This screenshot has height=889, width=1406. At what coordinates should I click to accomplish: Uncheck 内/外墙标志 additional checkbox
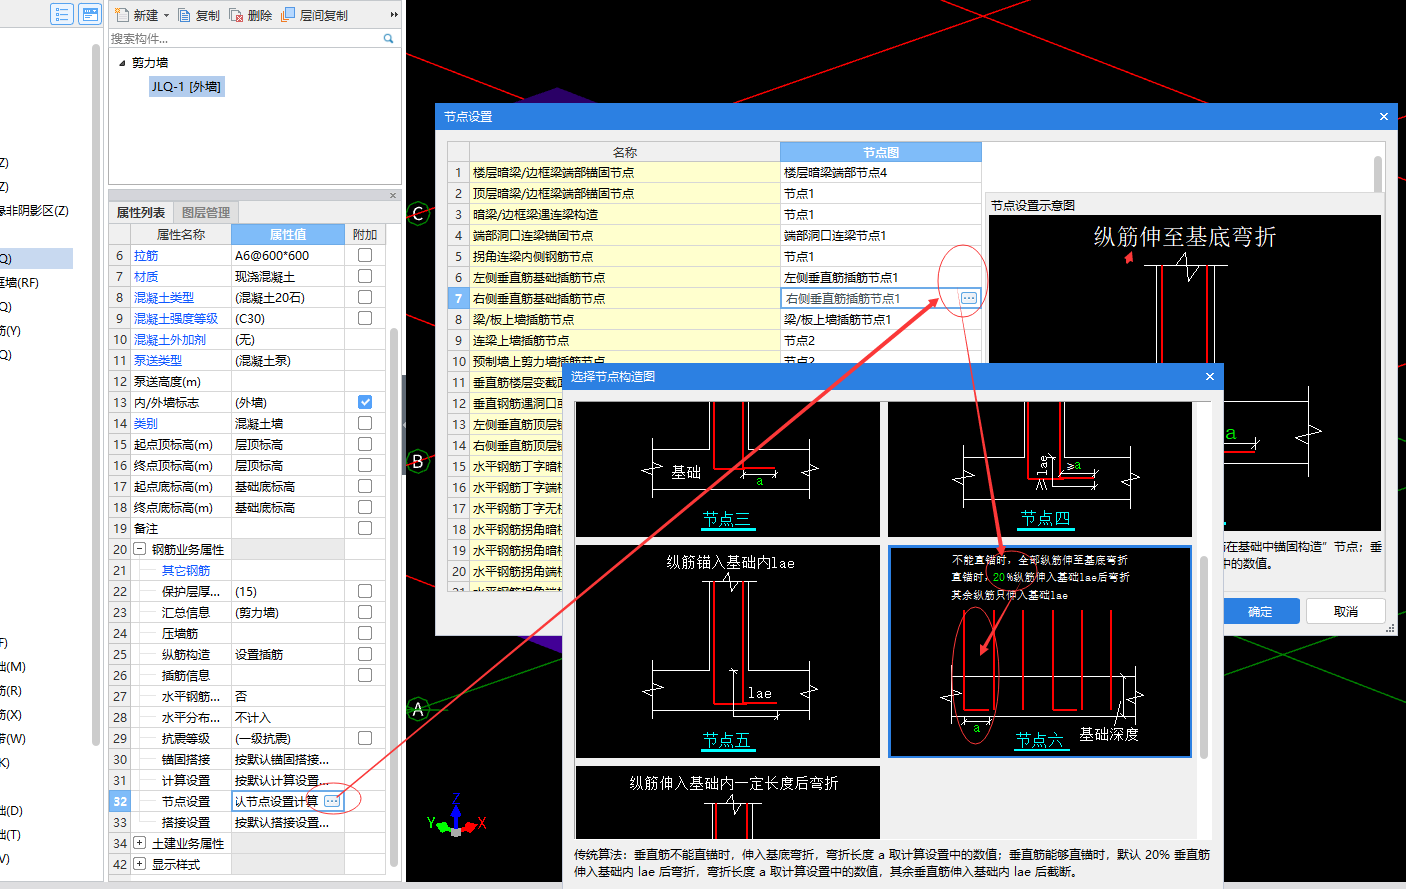pyautogui.click(x=365, y=402)
